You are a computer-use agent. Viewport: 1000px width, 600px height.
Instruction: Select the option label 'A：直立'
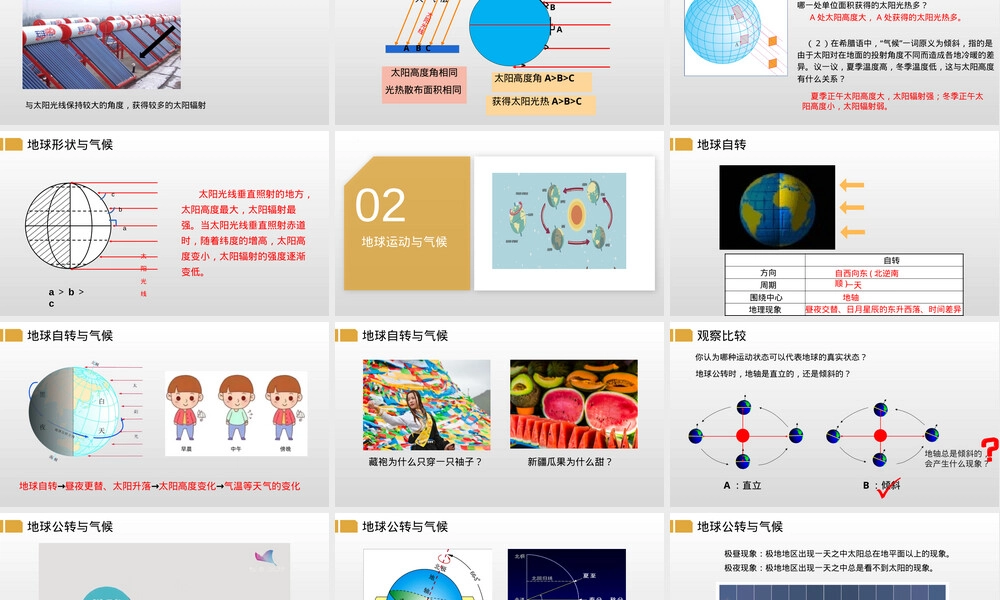tap(742, 485)
